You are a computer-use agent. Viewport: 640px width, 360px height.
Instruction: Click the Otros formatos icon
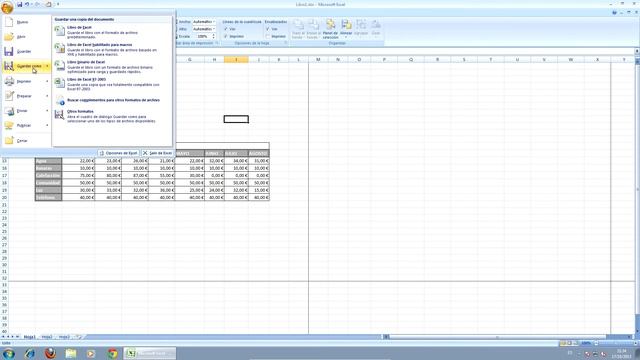point(60,115)
